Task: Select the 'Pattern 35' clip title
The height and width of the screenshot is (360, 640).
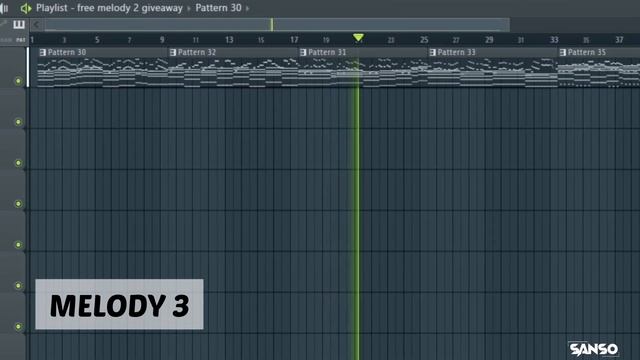Action: tap(587, 52)
